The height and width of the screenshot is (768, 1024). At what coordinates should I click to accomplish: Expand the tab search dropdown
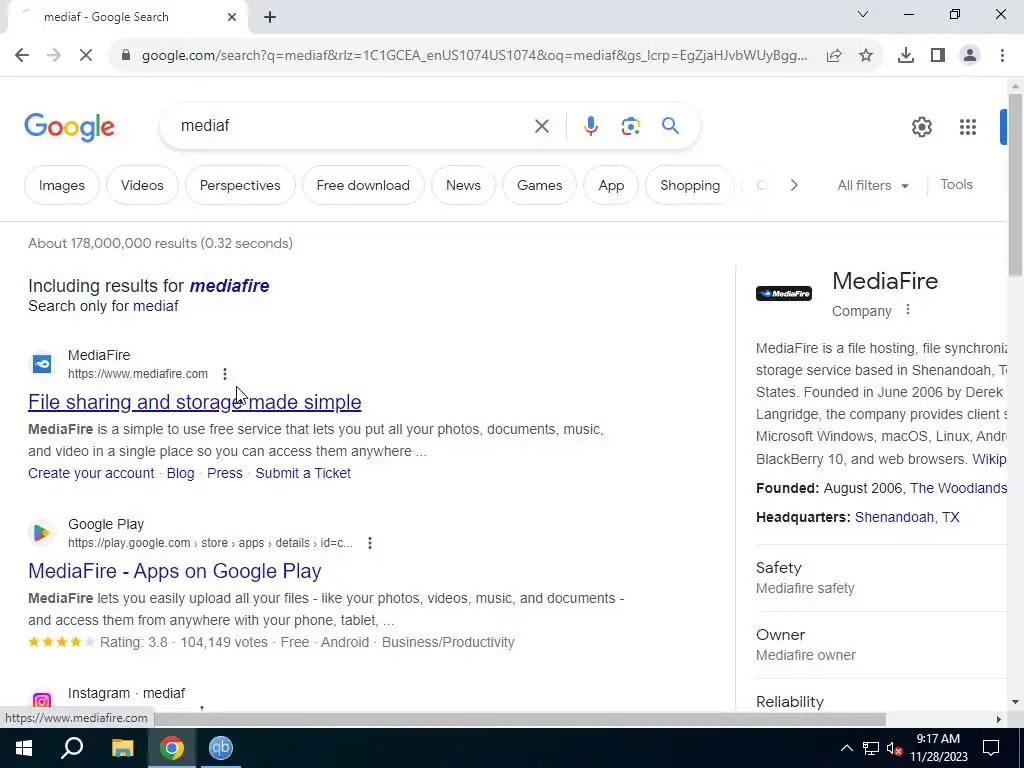click(863, 14)
